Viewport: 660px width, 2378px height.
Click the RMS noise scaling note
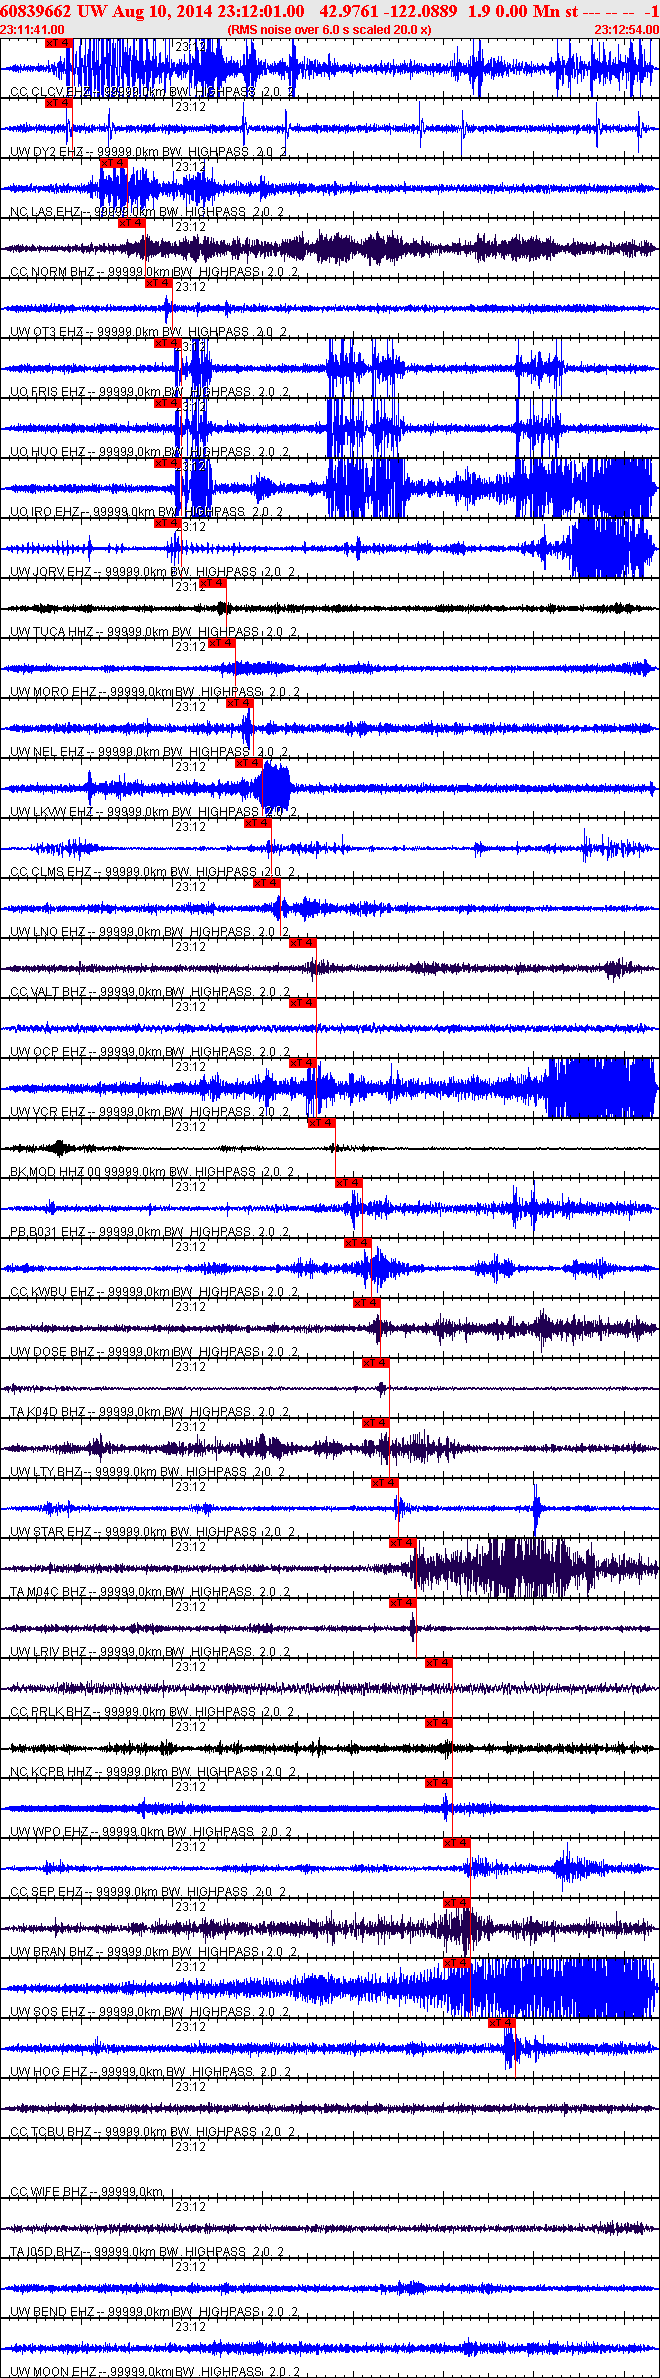329,30
